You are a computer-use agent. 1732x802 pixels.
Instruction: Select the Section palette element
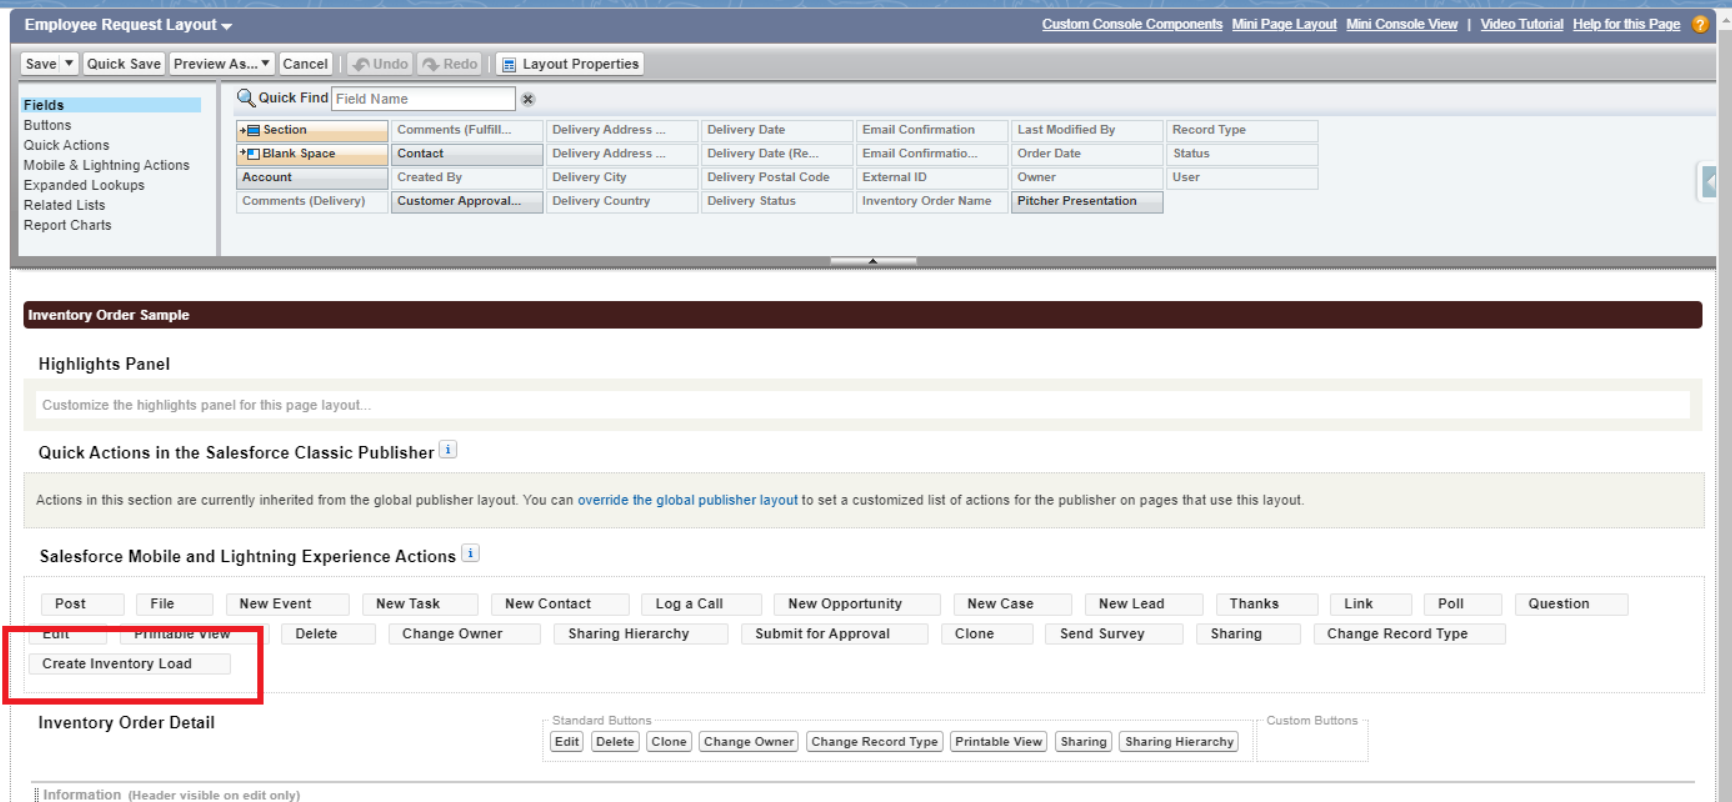click(312, 130)
